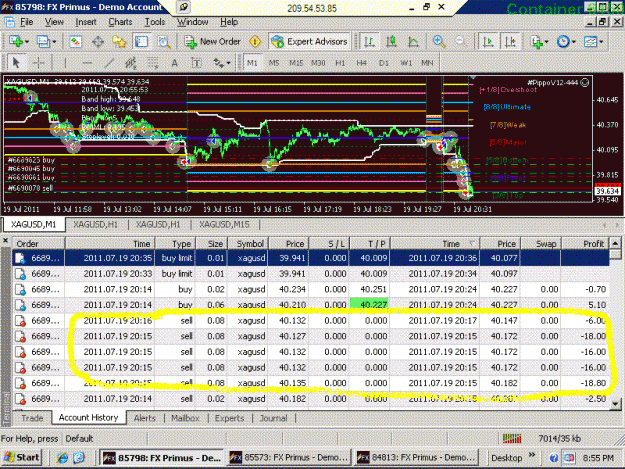Open the Charts menu
Viewport: 625px width, 469px height.
pos(120,22)
